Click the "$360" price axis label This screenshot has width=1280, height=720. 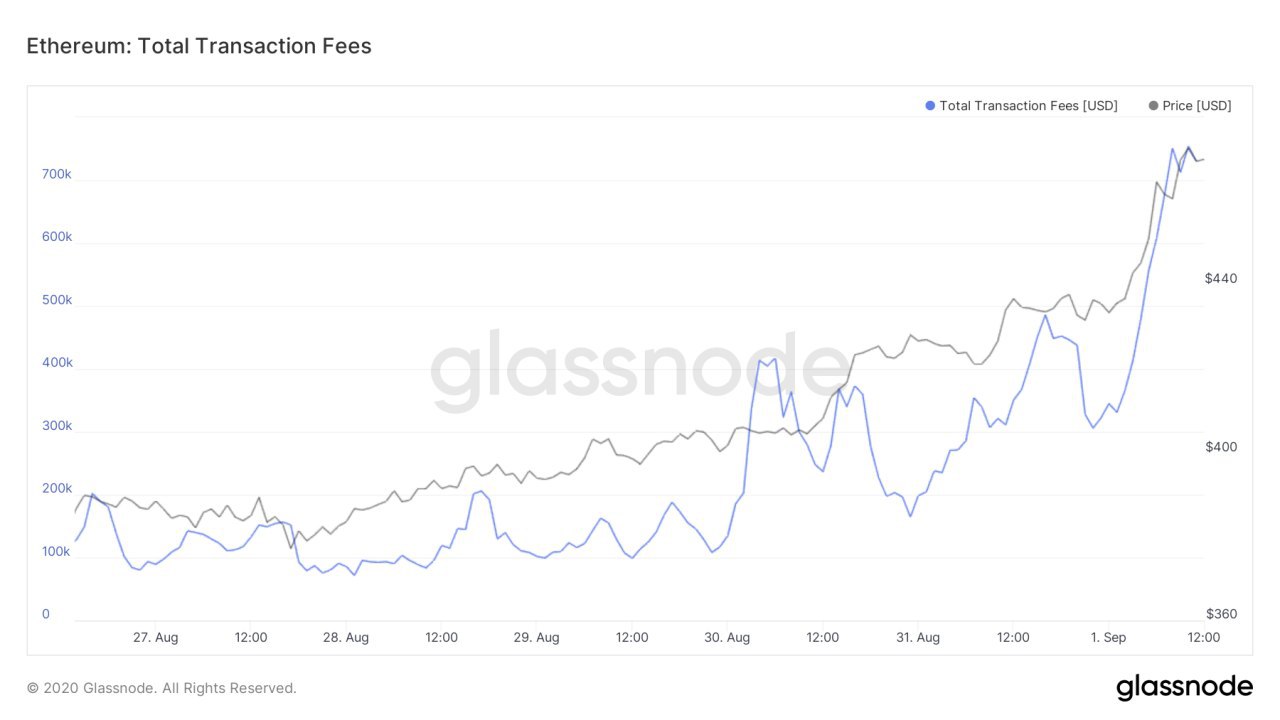point(1221,614)
